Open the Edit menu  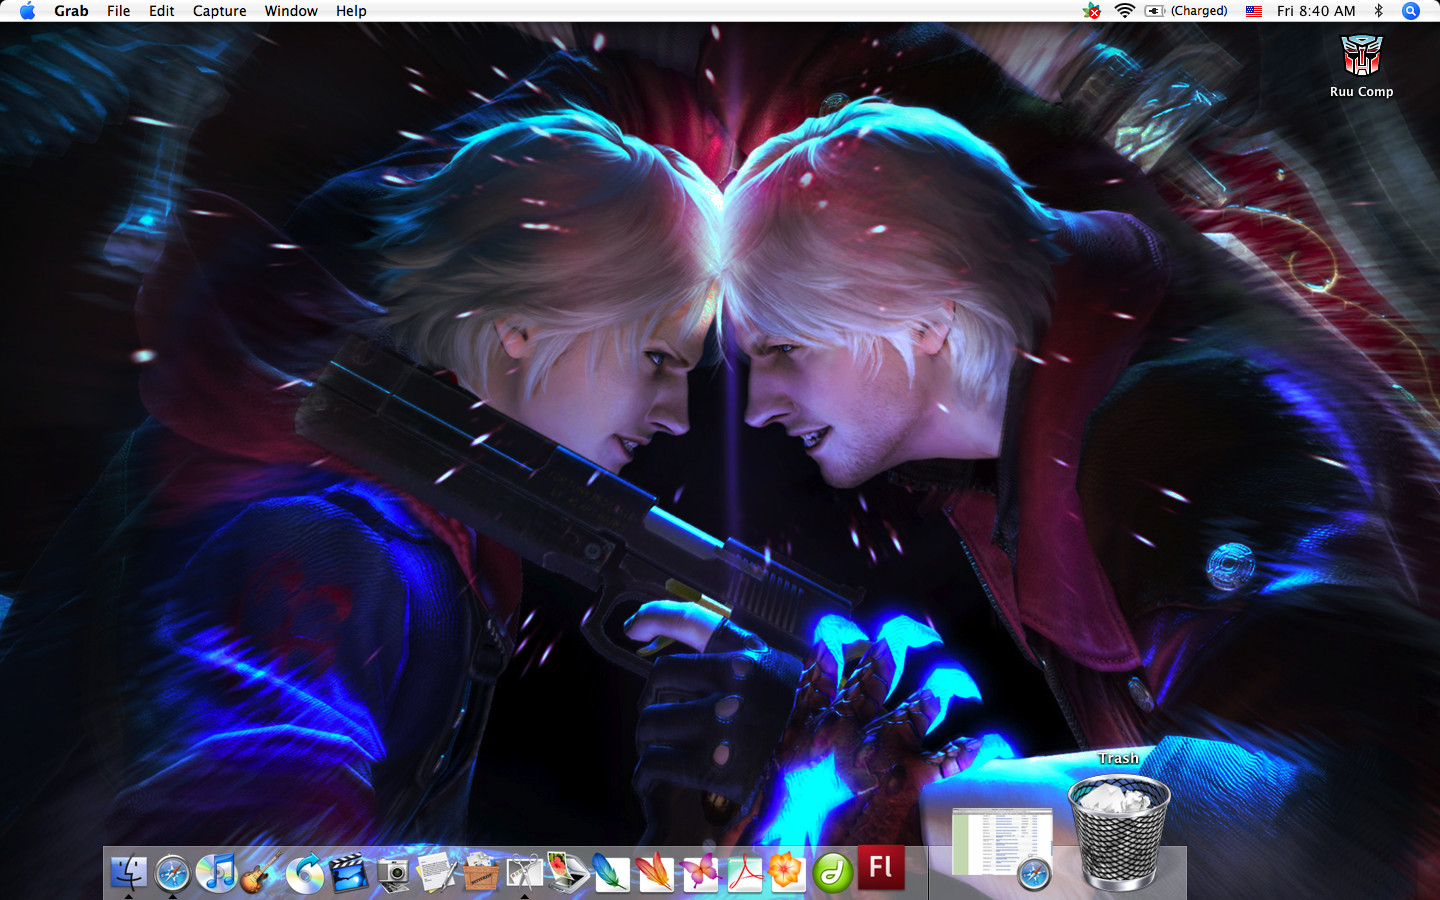162,11
